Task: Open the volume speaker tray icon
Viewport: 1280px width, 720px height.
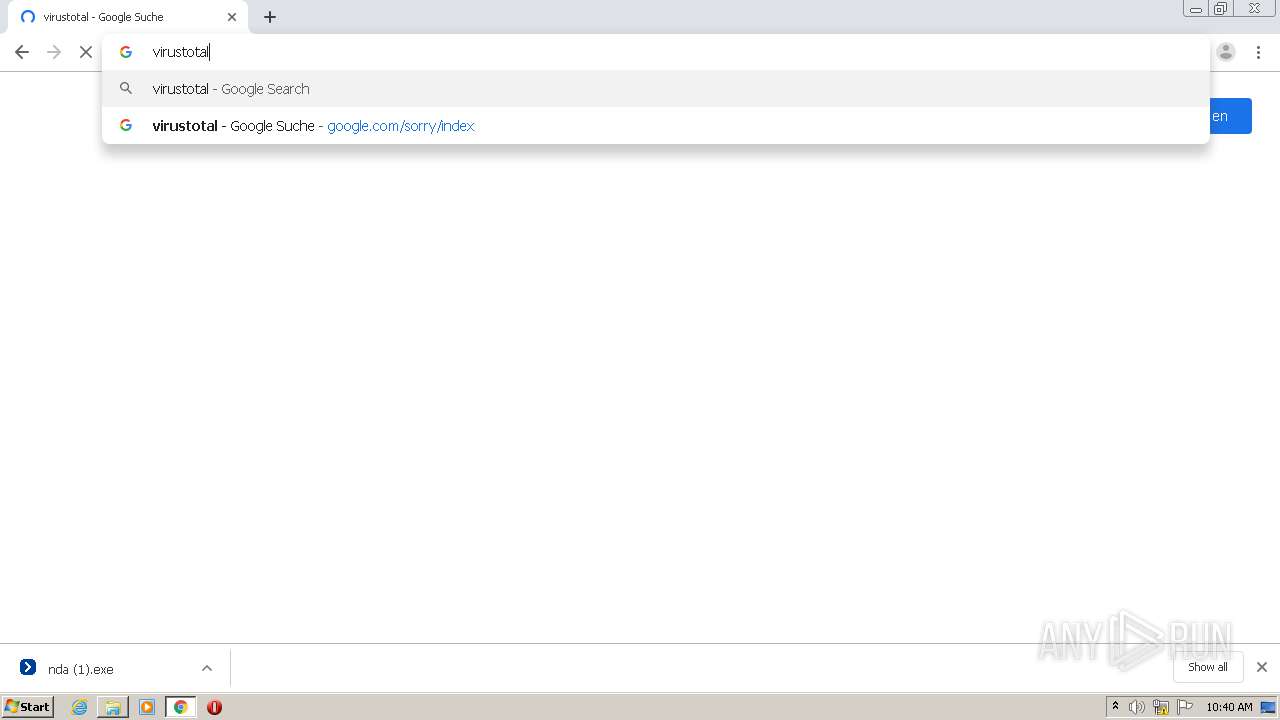Action: 1137,707
